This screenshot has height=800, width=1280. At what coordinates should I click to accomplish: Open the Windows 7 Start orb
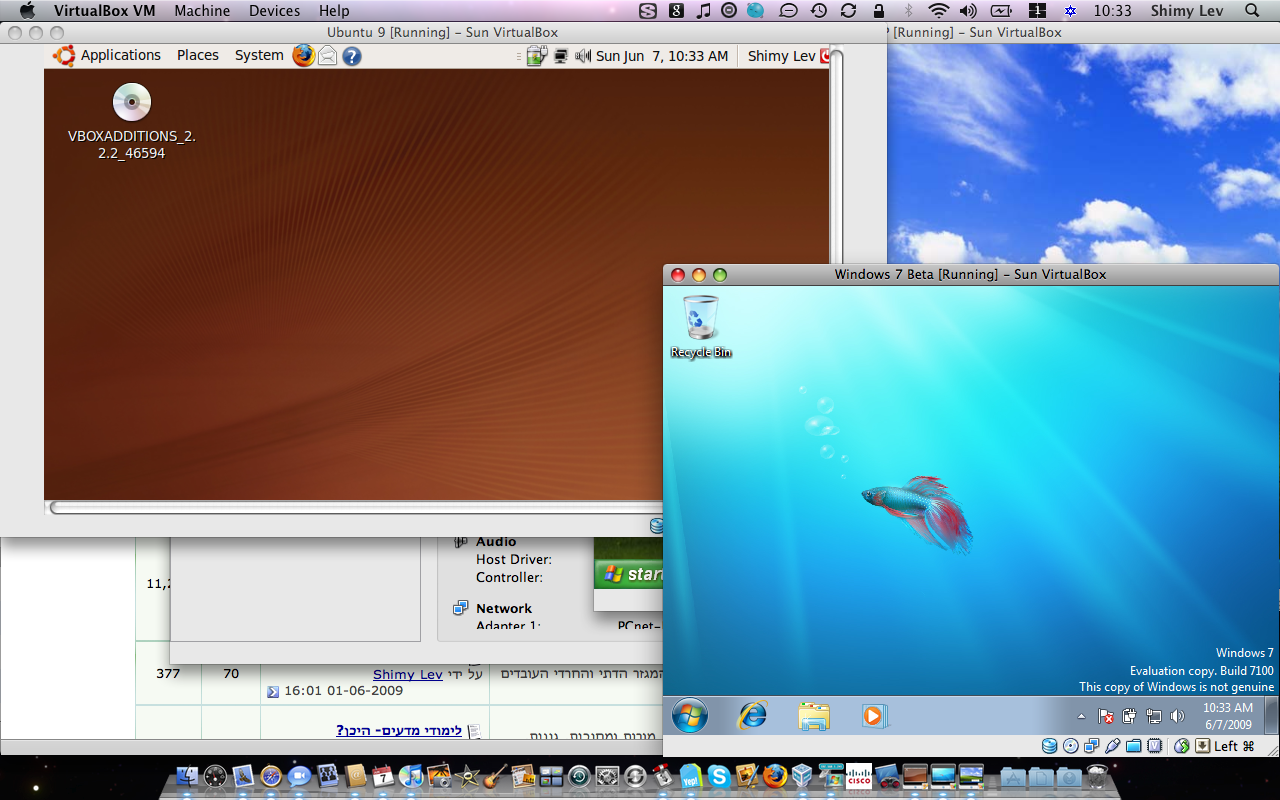click(690, 715)
